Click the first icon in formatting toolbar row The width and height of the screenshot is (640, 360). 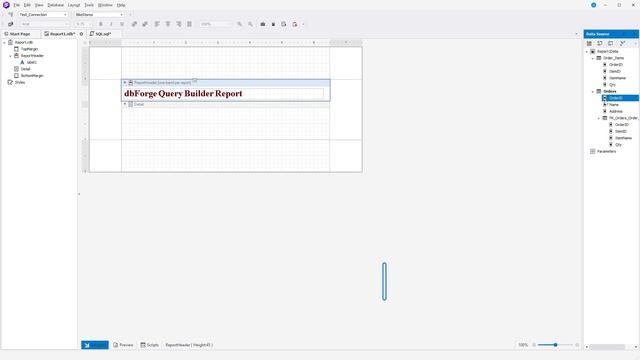(11, 24)
